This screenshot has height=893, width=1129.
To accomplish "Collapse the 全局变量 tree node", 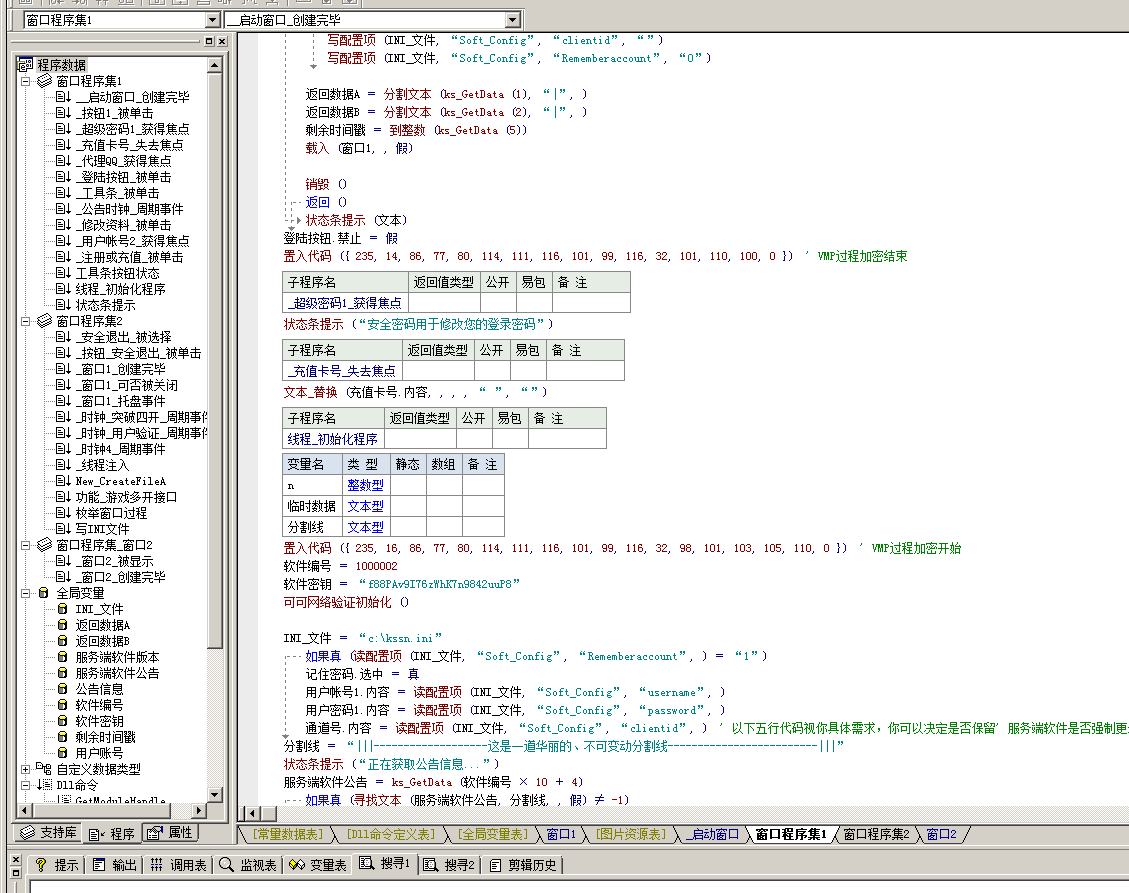I will pos(25,593).
